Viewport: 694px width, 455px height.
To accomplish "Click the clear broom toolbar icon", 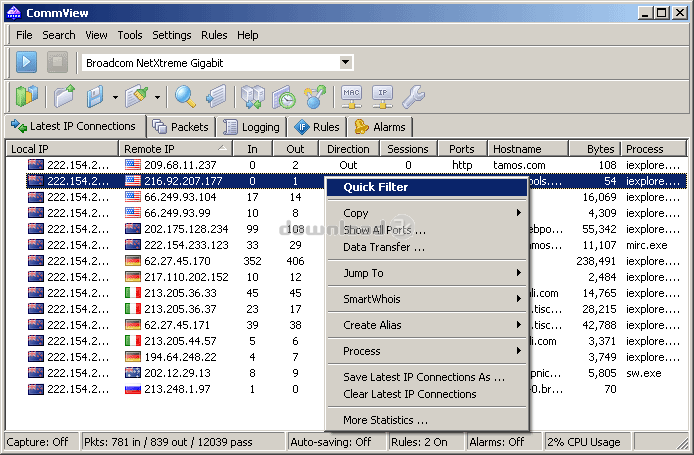I will tap(136, 96).
